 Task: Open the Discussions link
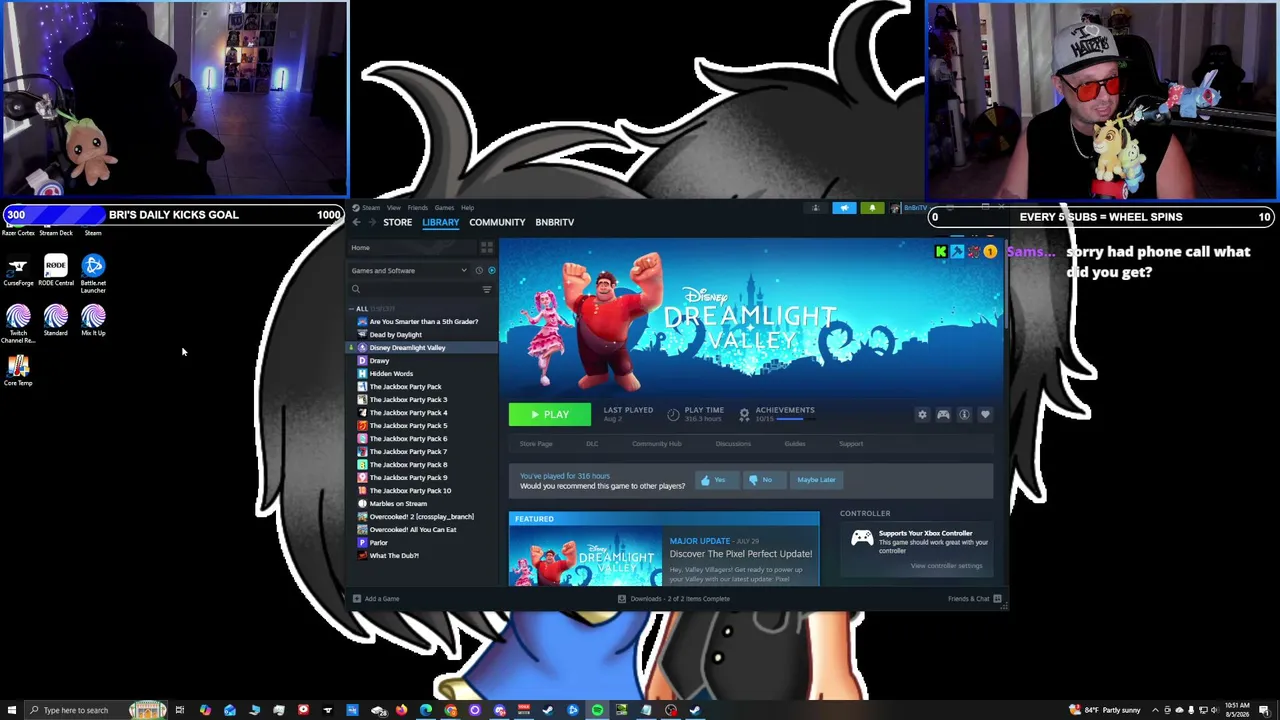tap(733, 444)
